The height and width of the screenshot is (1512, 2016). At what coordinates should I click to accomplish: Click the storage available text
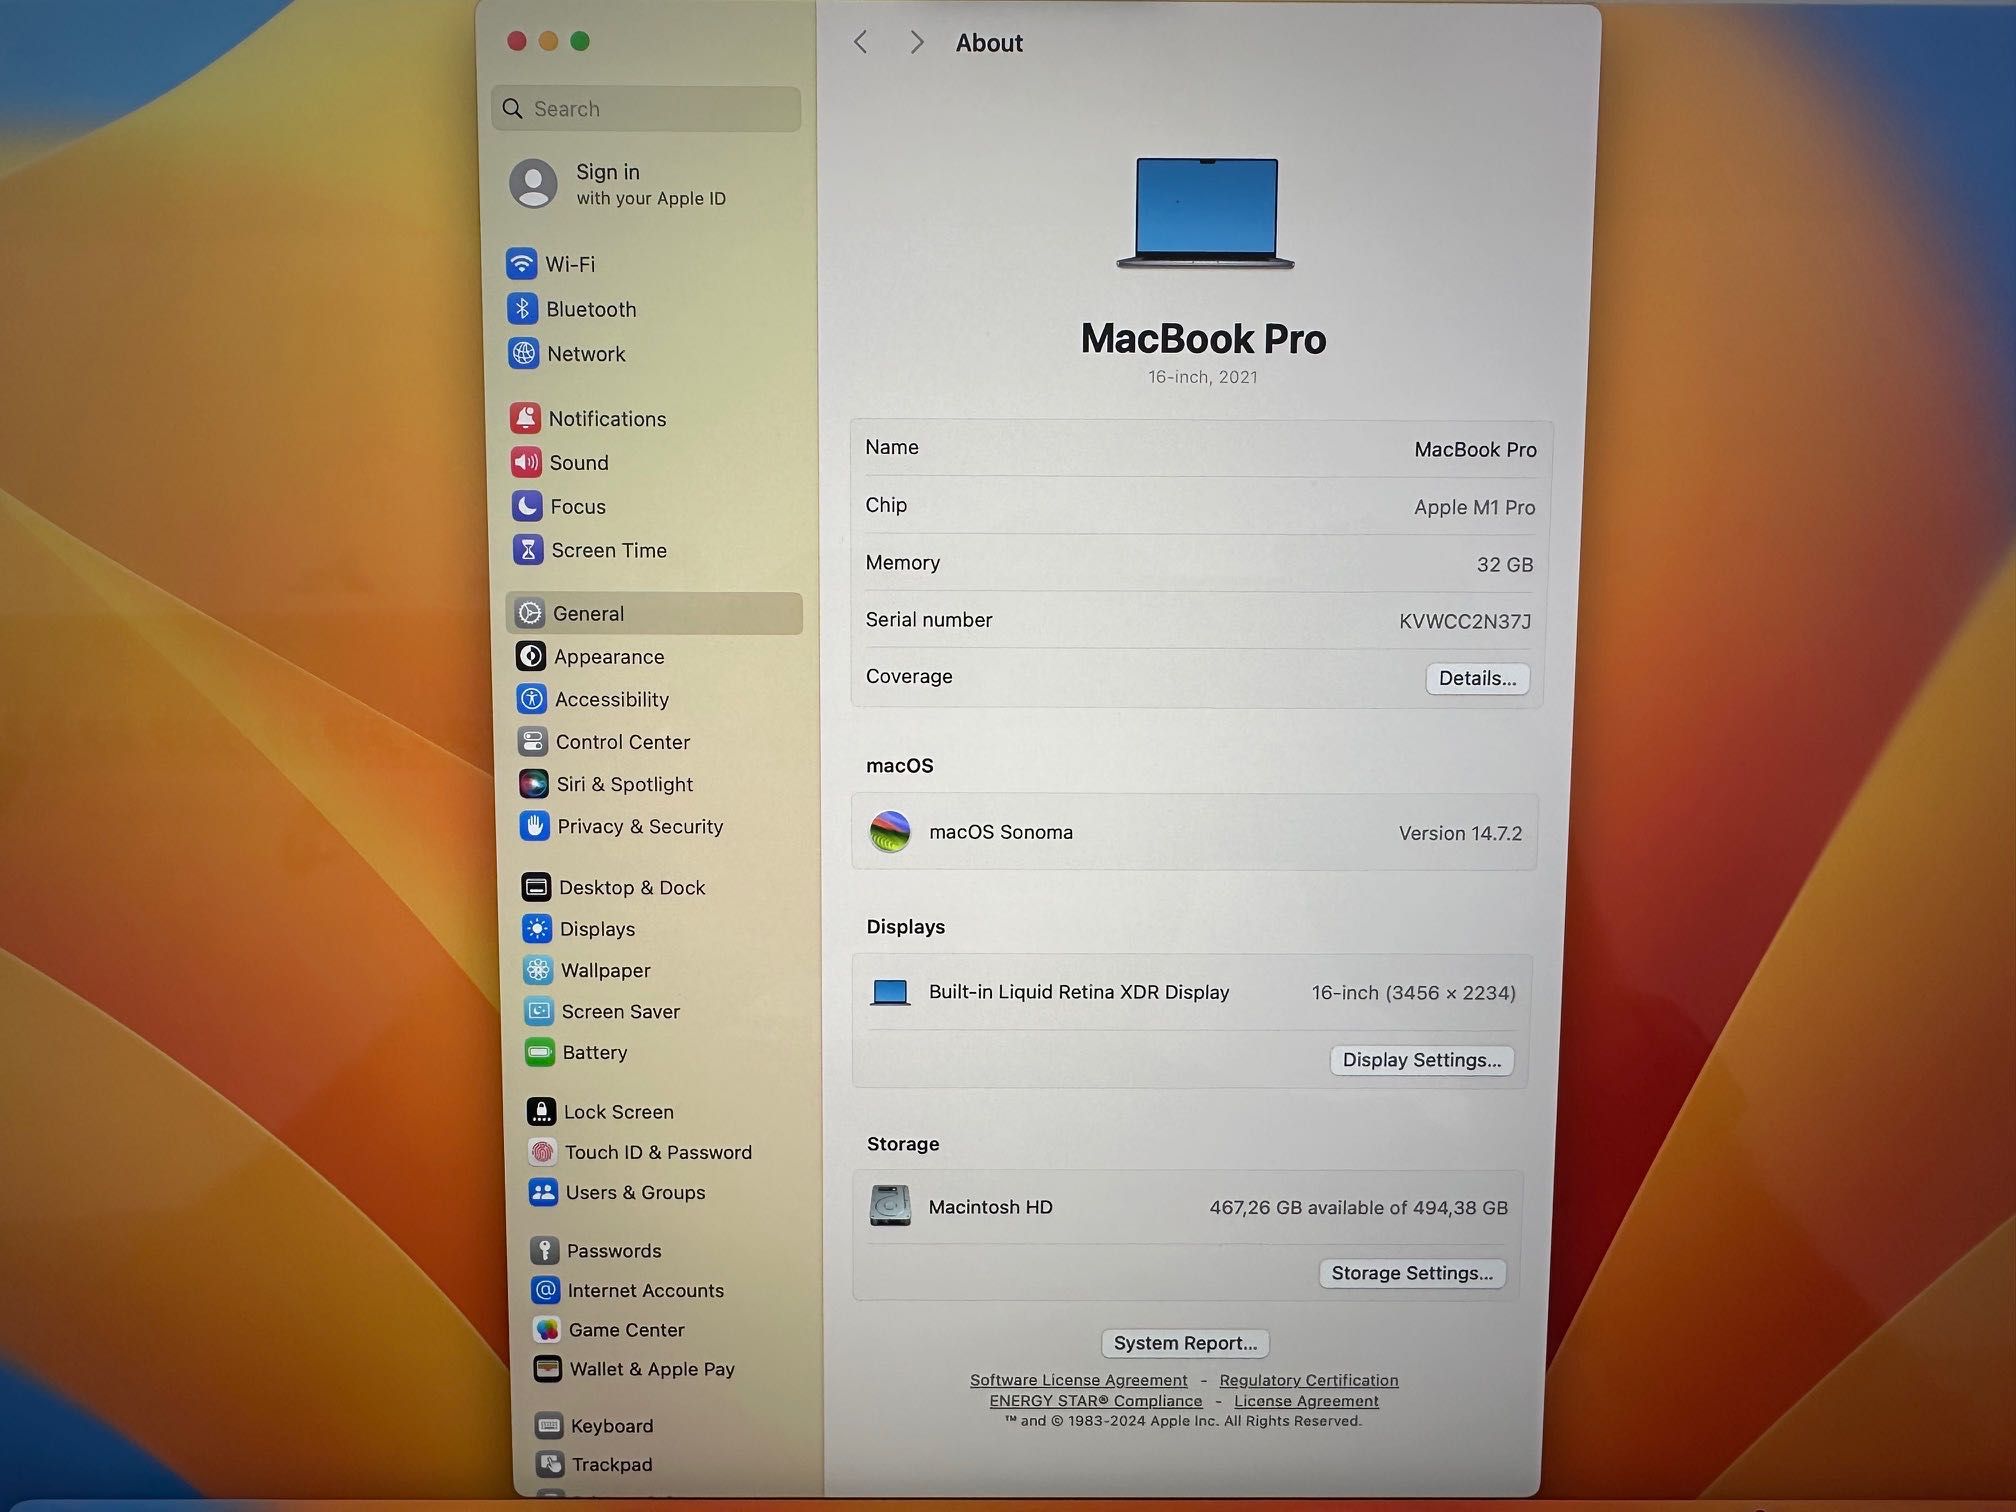tap(1358, 1208)
